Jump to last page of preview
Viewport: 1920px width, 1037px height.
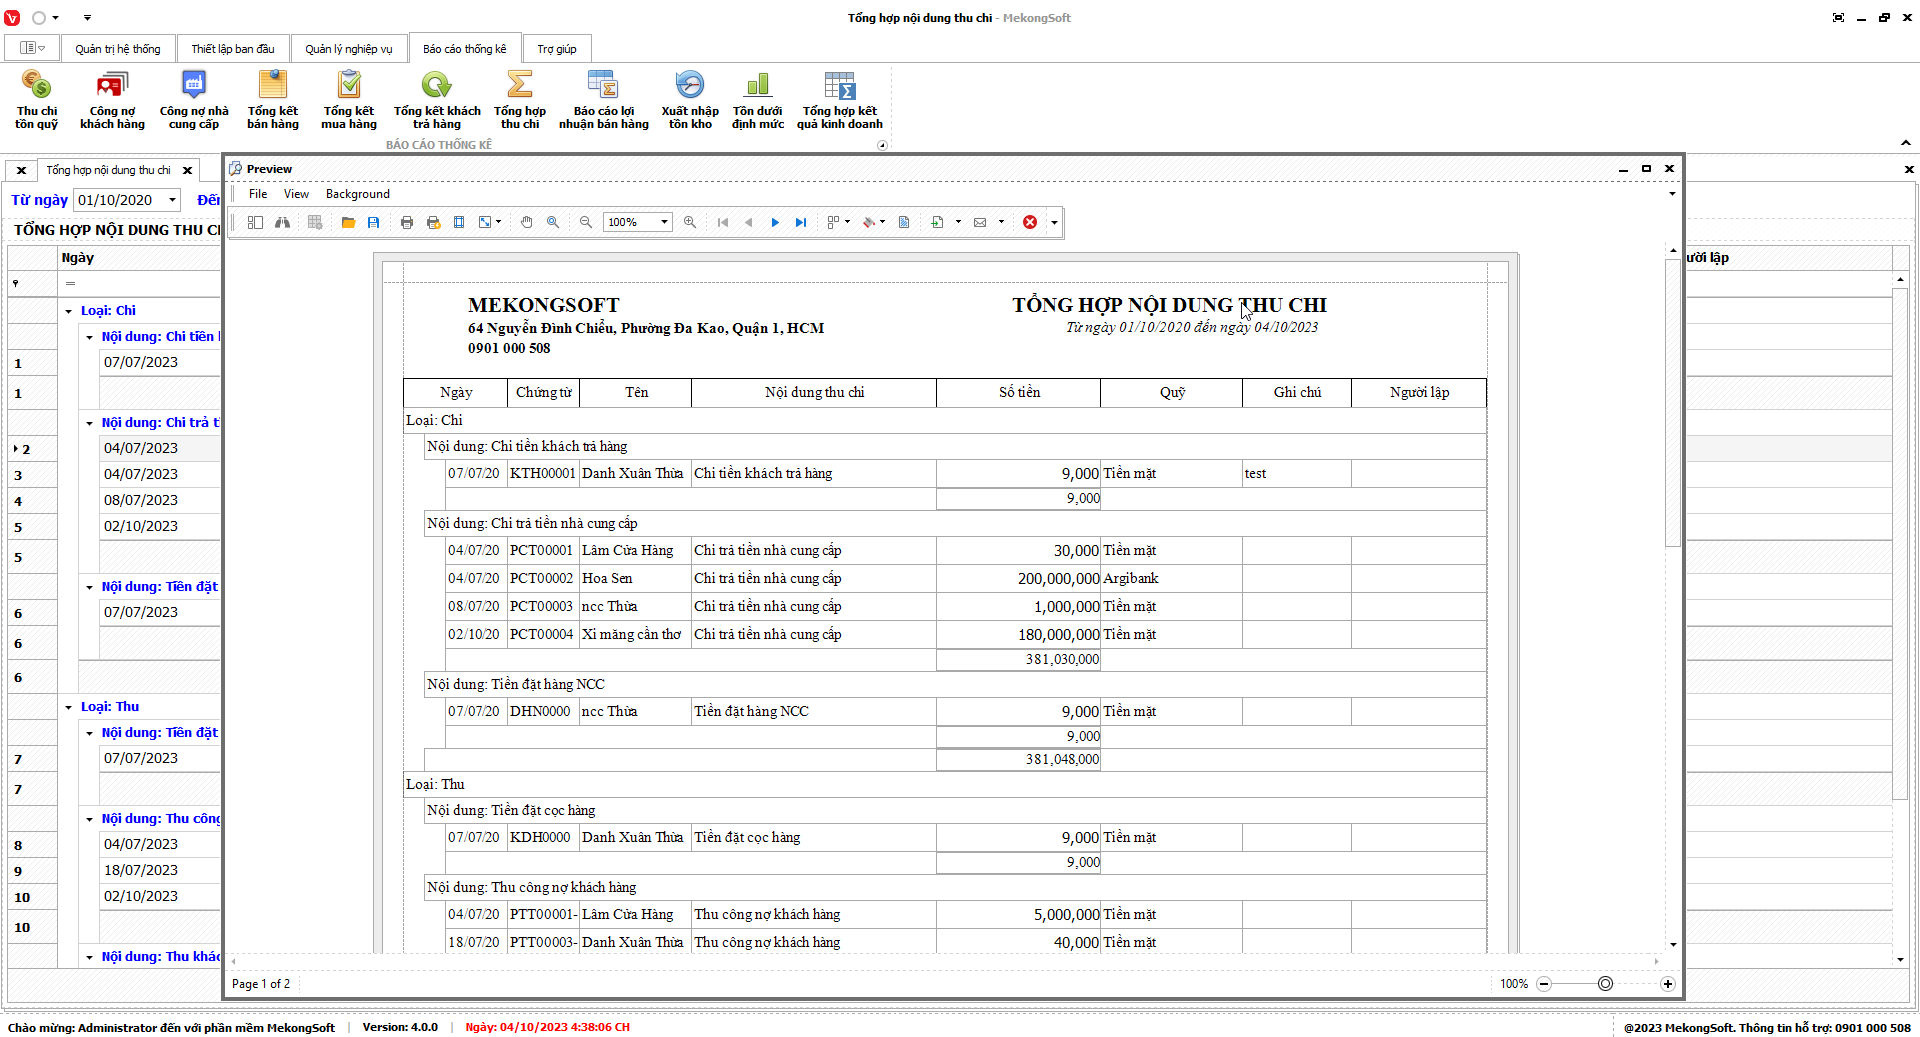801,222
